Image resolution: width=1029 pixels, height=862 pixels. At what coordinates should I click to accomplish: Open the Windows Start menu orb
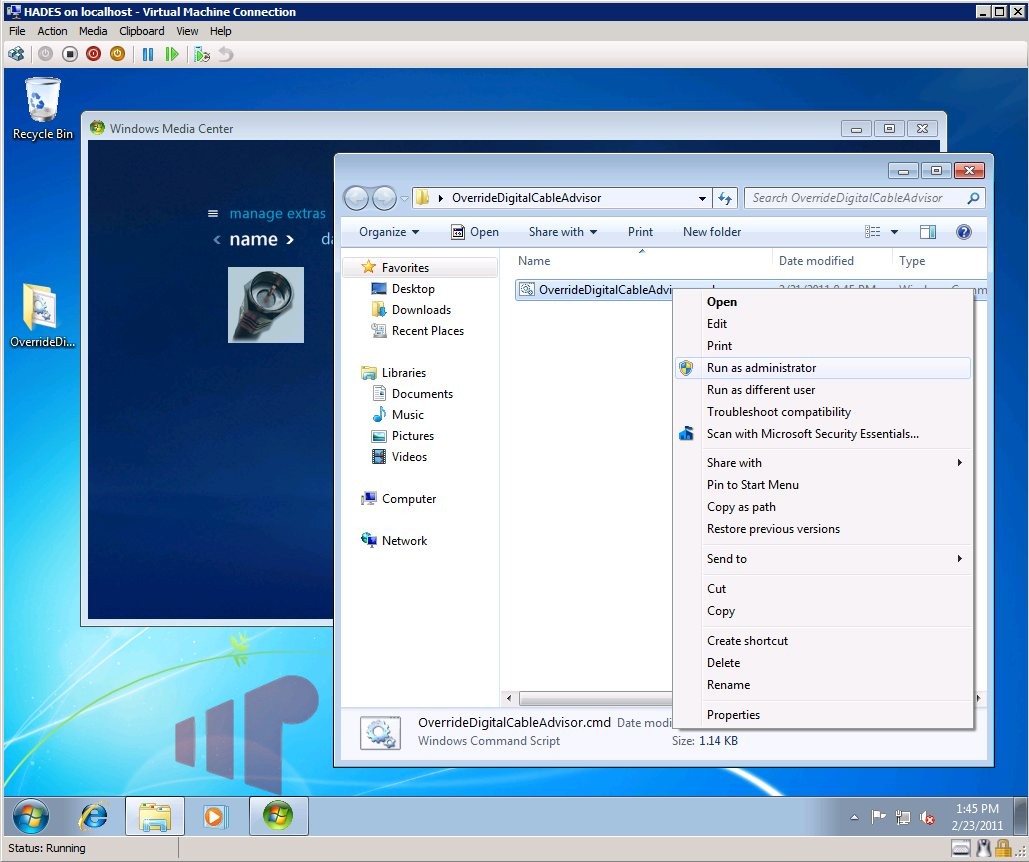pyautogui.click(x=31, y=817)
